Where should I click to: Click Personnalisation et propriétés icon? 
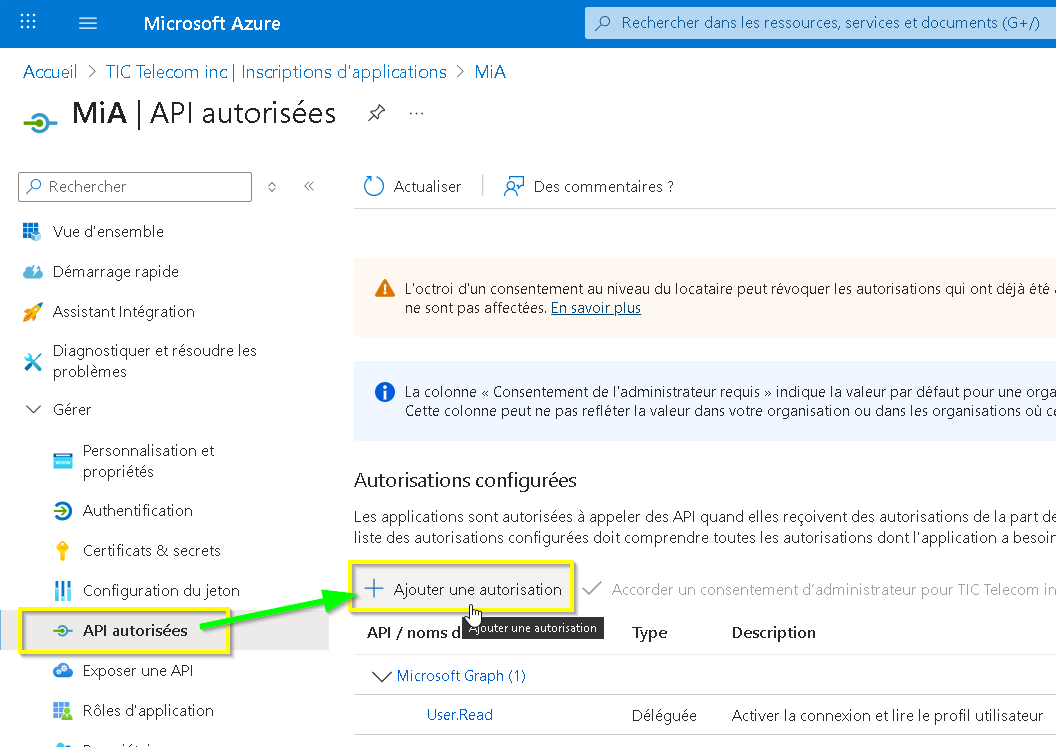pos(63,461)
